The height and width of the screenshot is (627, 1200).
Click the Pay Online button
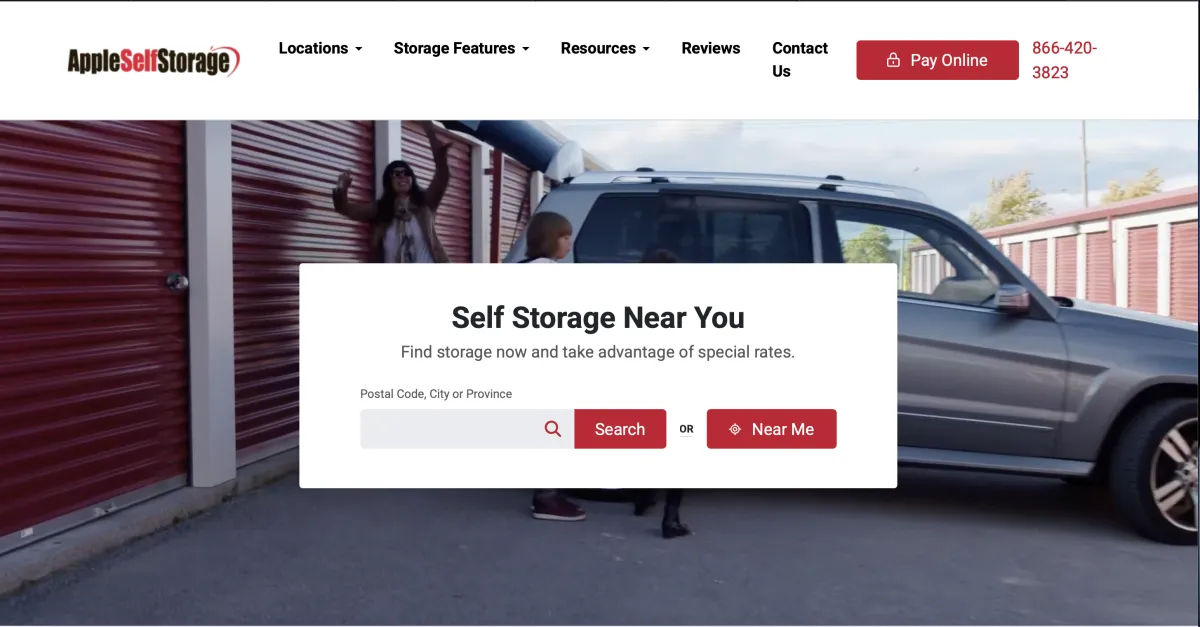tap(937, 60)
